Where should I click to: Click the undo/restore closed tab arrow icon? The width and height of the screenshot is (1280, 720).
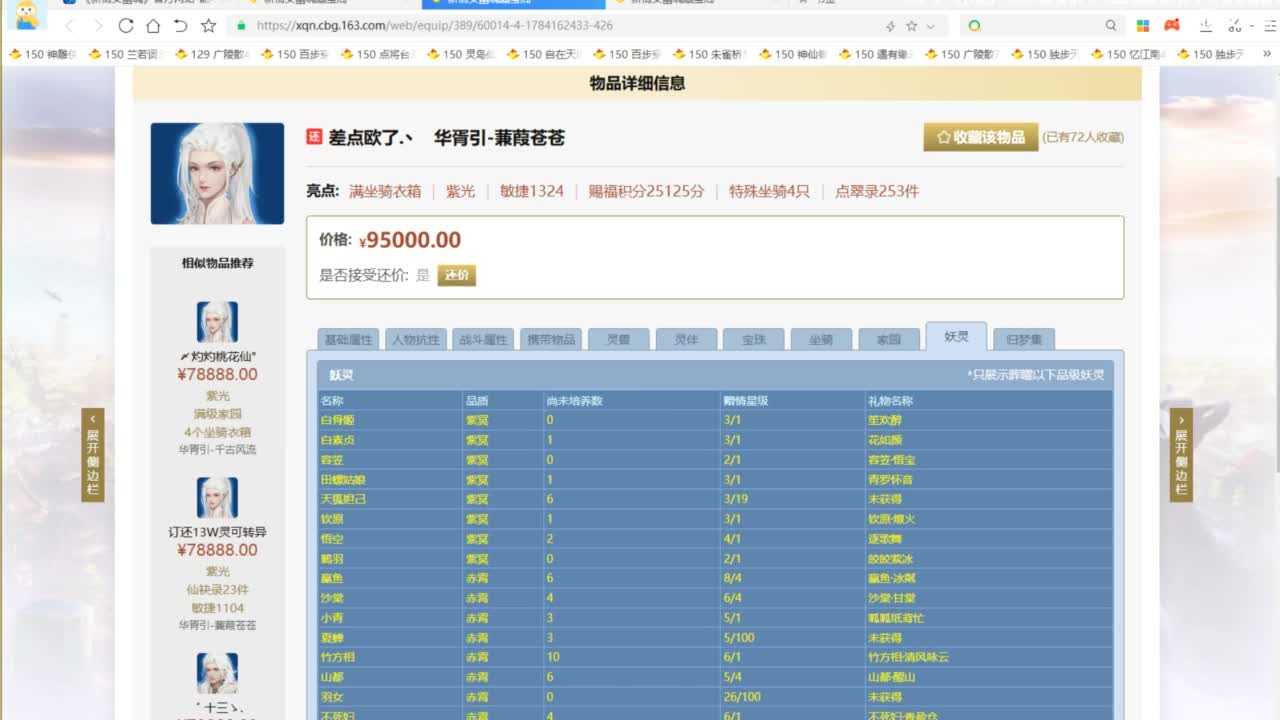(180, 26)
